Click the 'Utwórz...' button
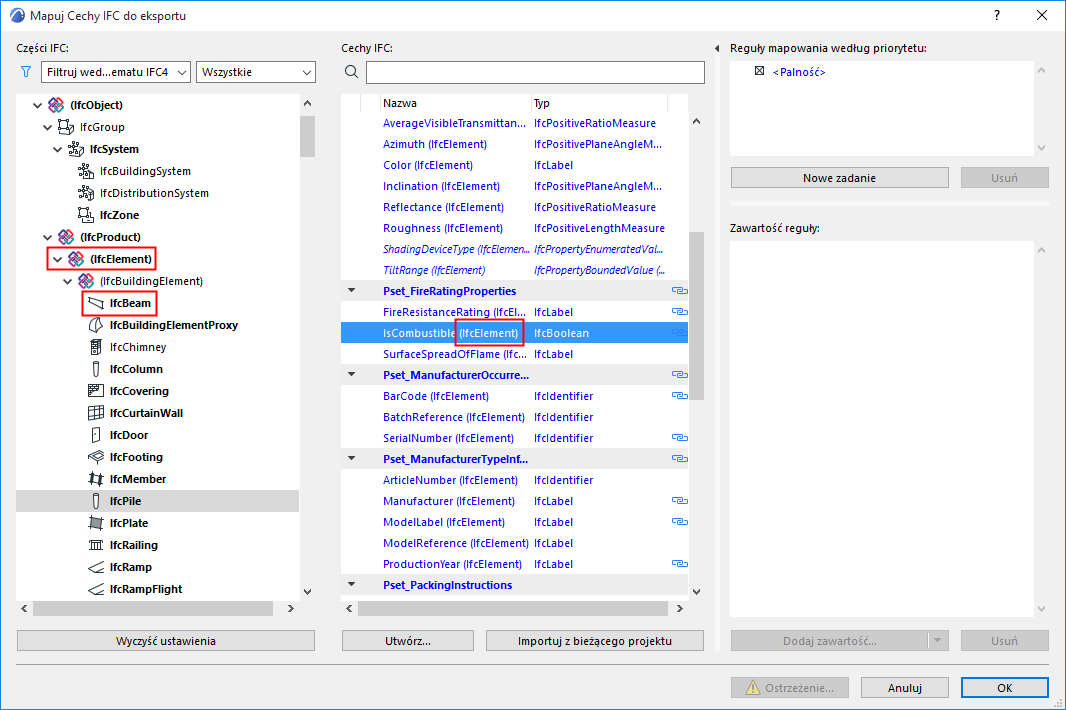This screenshot has width=1066, height=710. click(x=408, y=641)
